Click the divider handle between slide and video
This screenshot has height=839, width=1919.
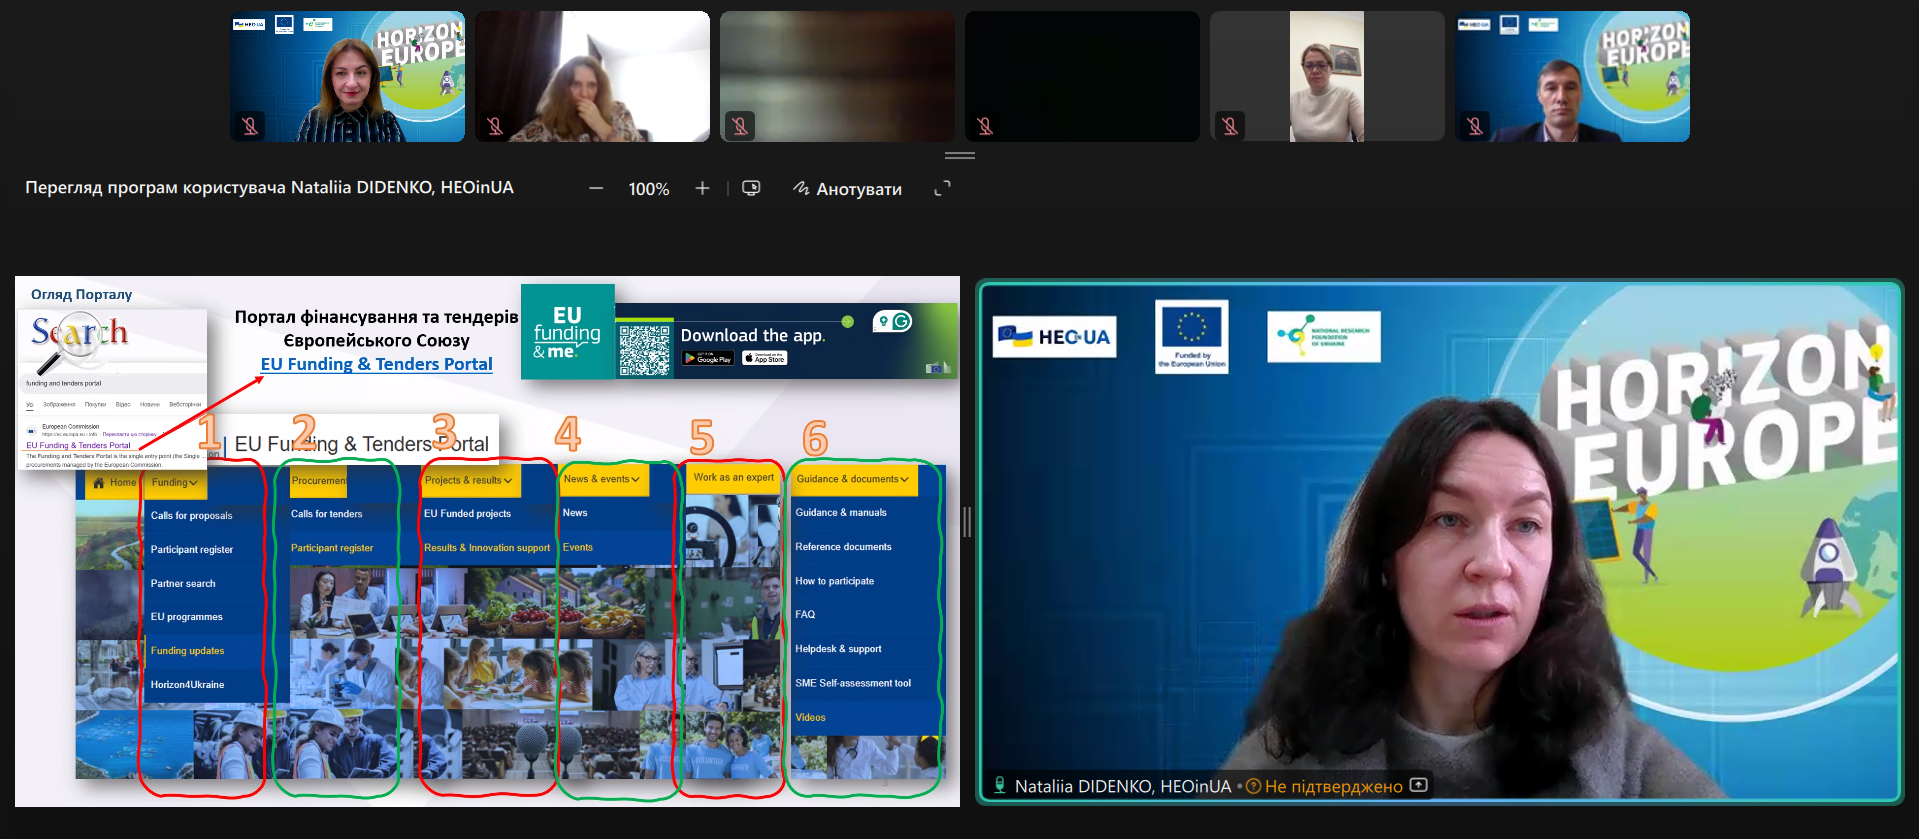point(967,521)
